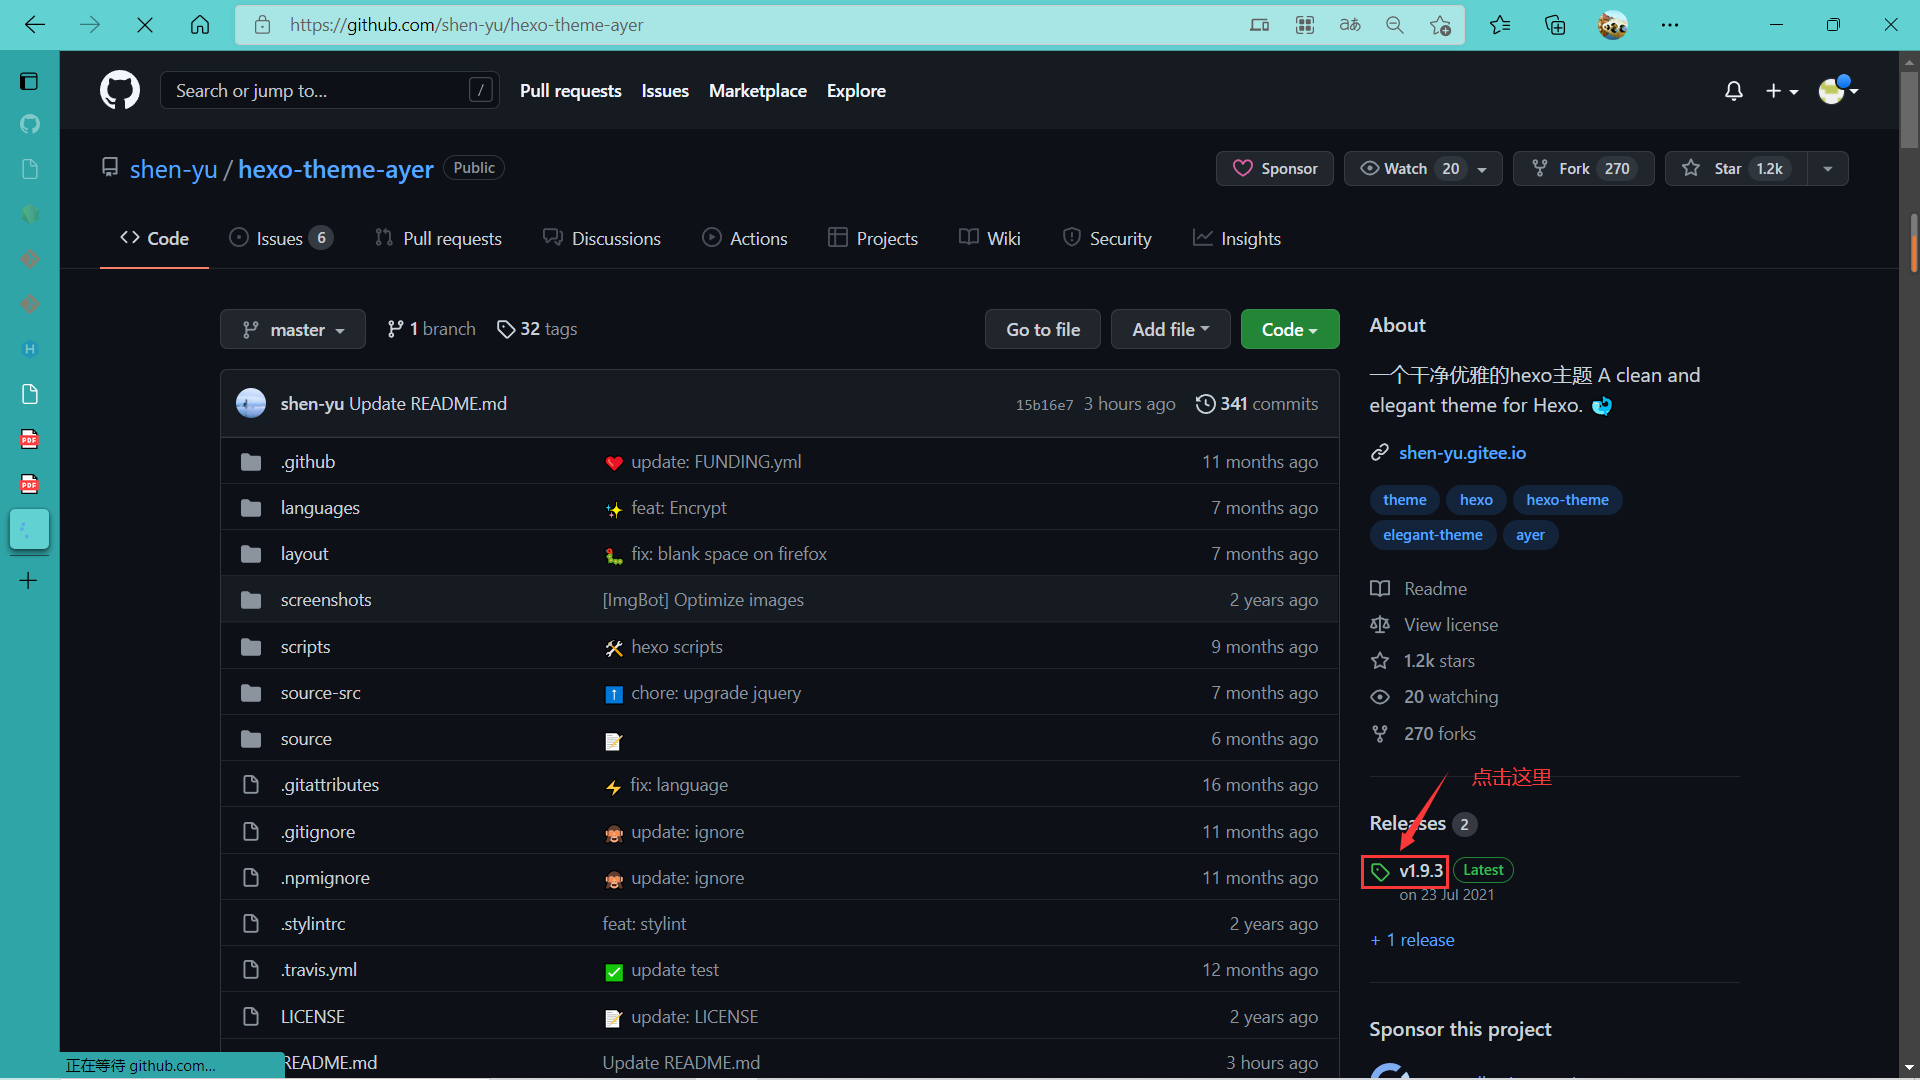This screenshot has height=1080, width=1920.
Task: Open the Insights tab
Action: 1237,239
